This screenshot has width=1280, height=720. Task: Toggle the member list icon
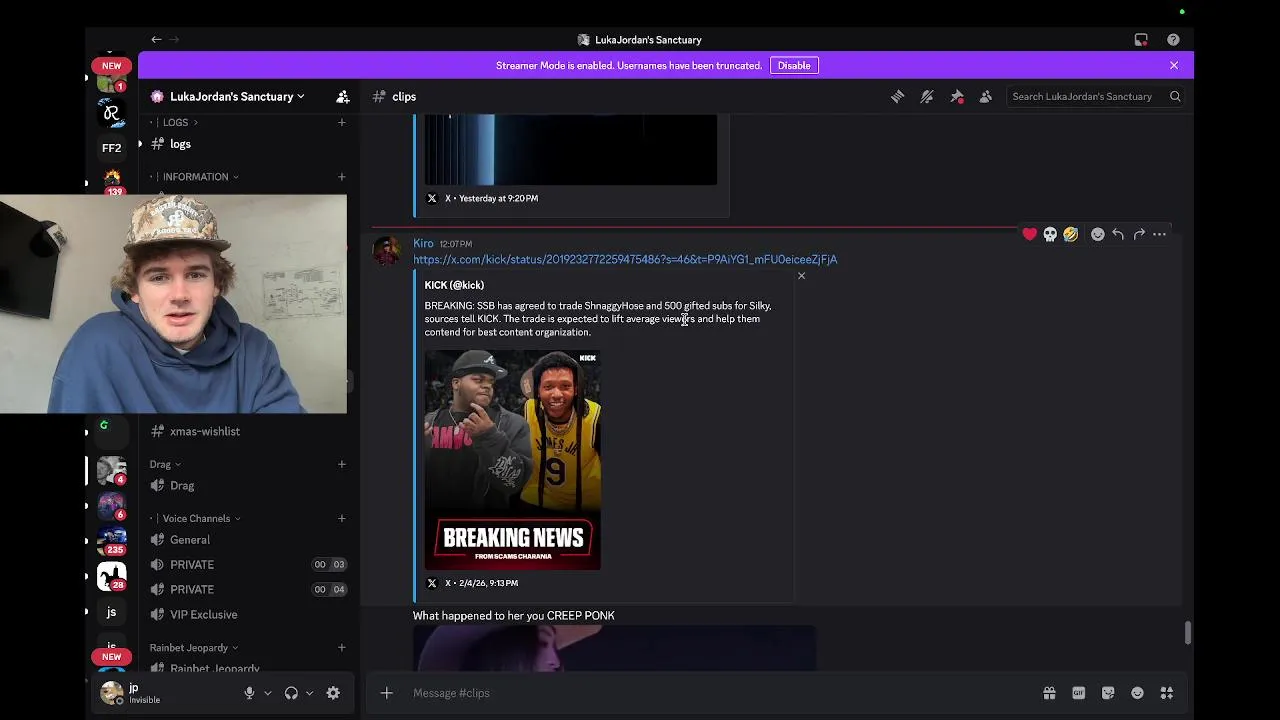[986, 97]
